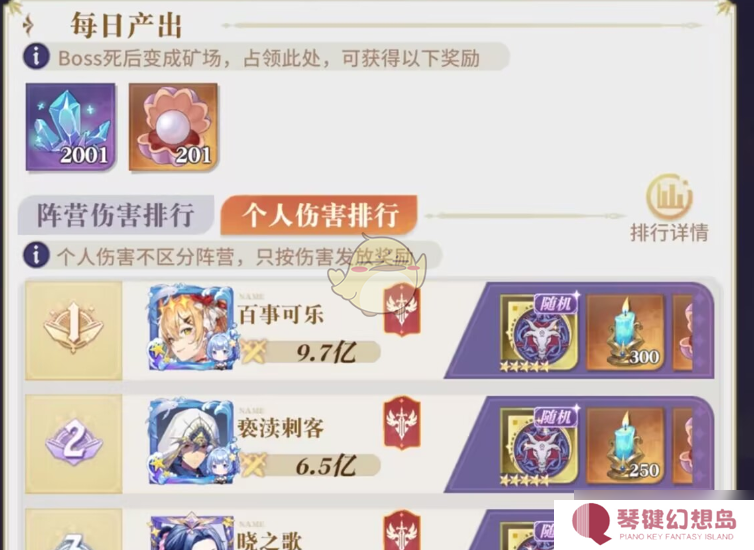Open 亵渎刺客 player avatar
The image size is (754, 550).
(x=192, y=441)
